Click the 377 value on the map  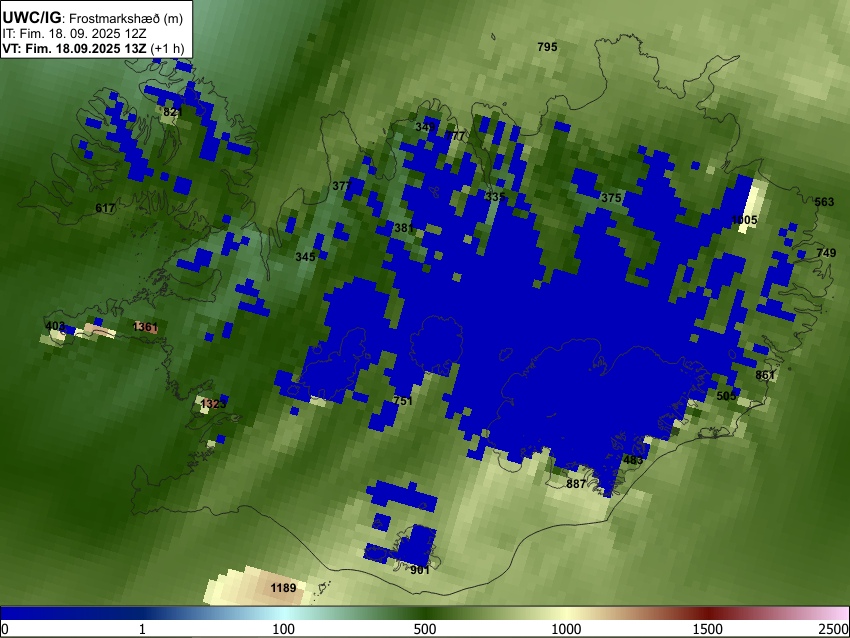(342, 186)
